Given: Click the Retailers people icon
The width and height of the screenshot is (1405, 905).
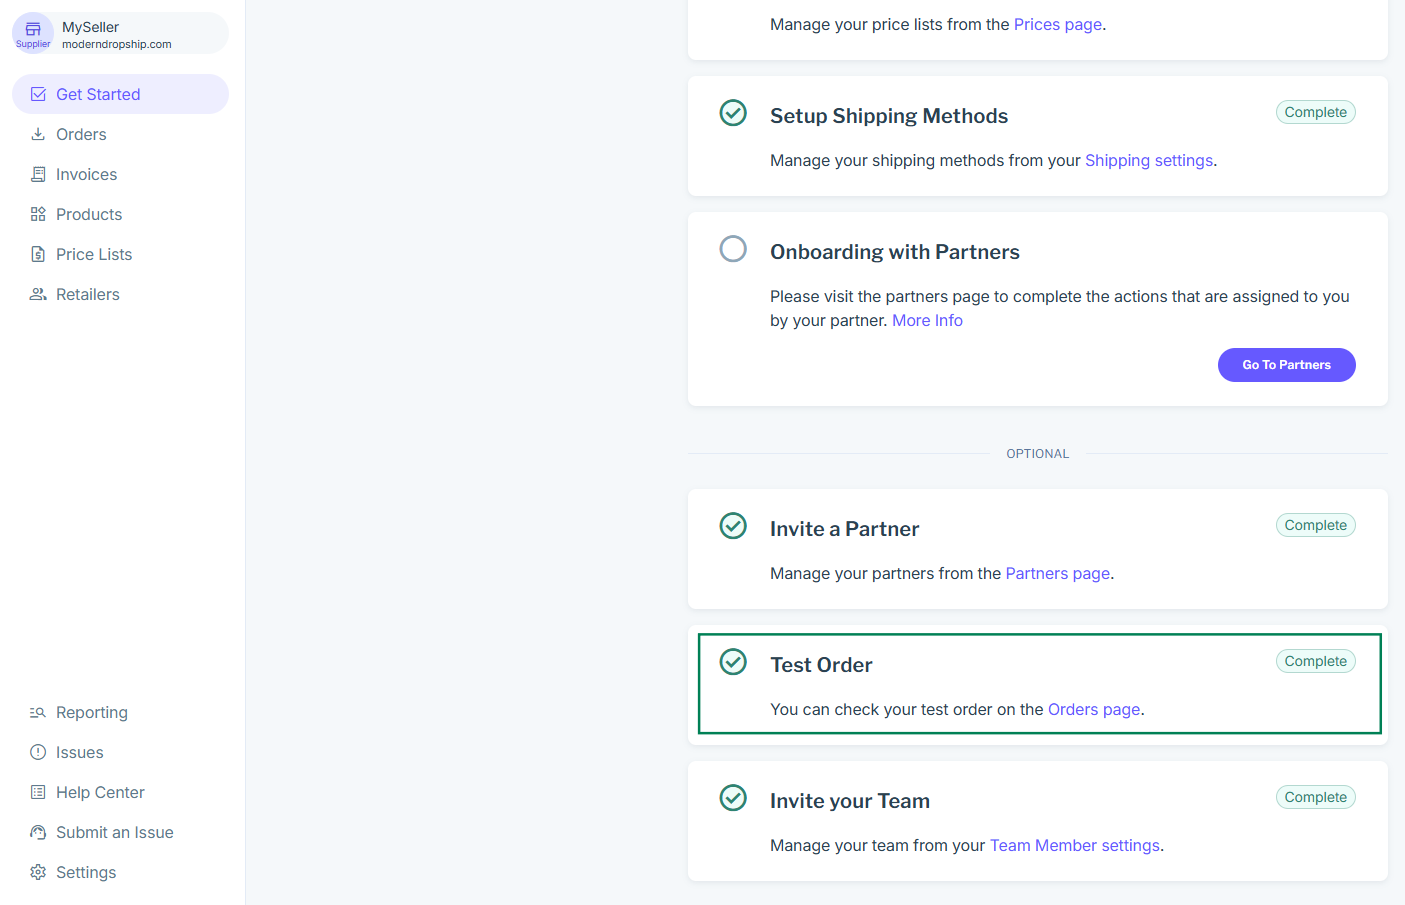Looking at the screenshot, I should click(38, 294).
